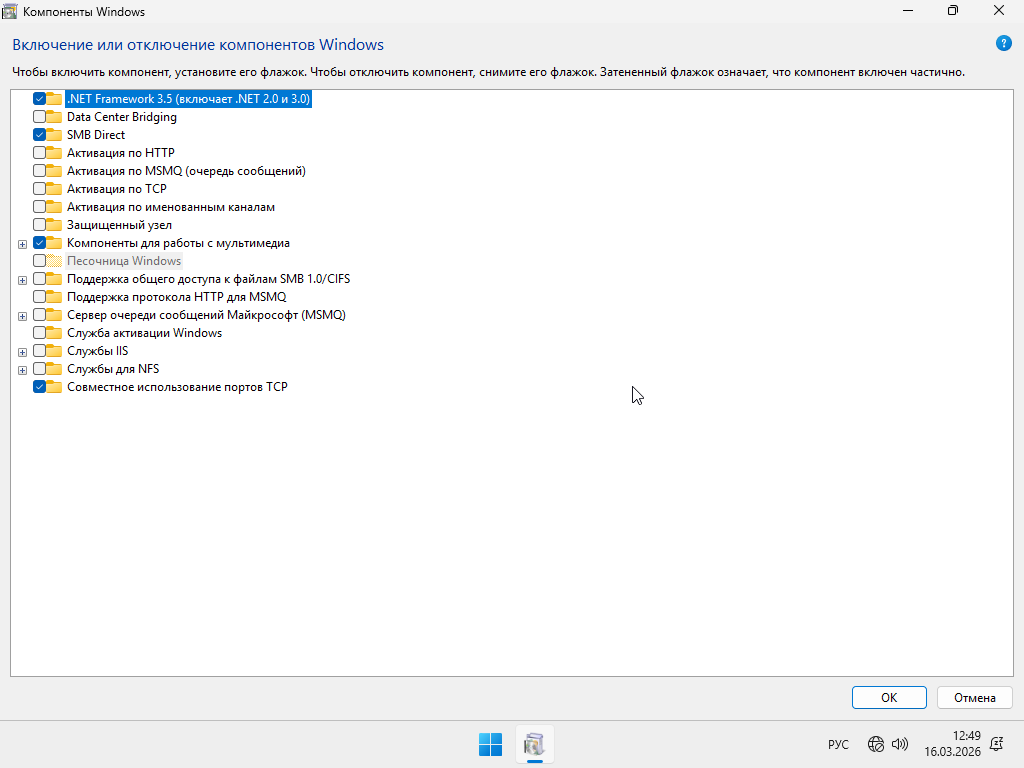1024x768 pixels.
Task: Enable the Data Center Bridging checkbox
Action: pyautogui.click(x=39, y=117)
